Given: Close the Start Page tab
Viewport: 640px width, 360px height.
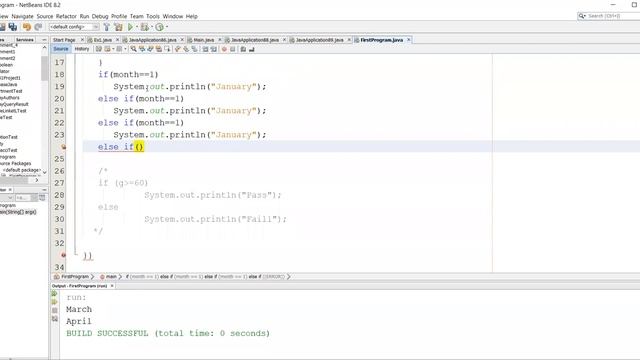Looking at the screenshot, I should [x=82, y=40].
